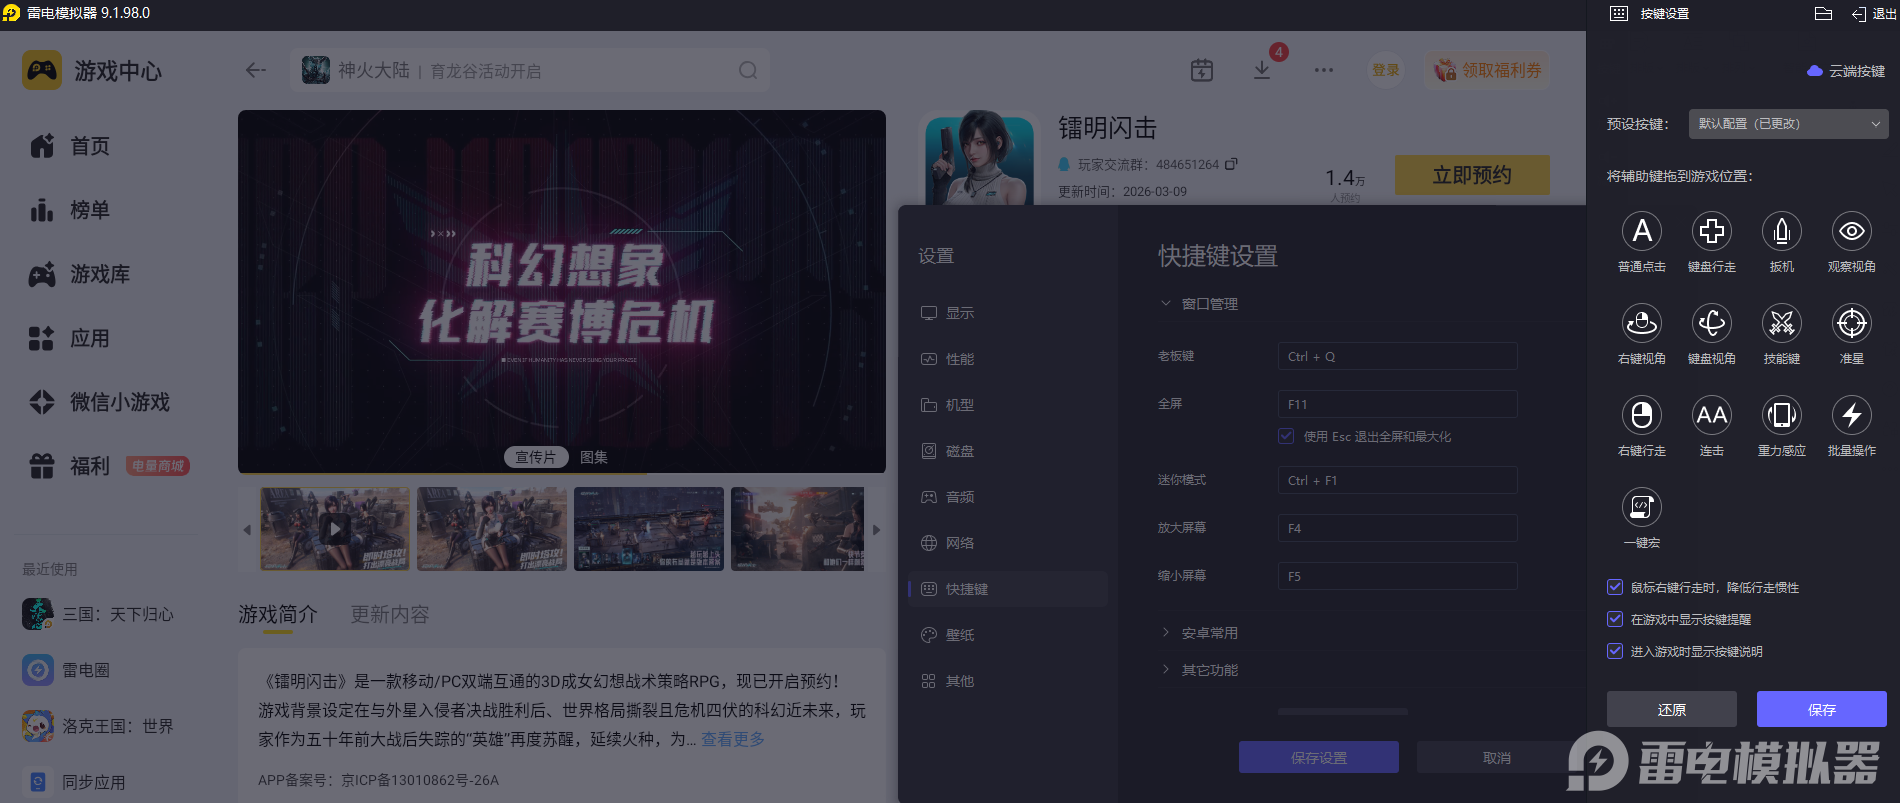Viewport: 1900px width, 803px height.
Task: Toggle 在游戏中显示按键提醒 checkbox
Action: [1614, 619]
